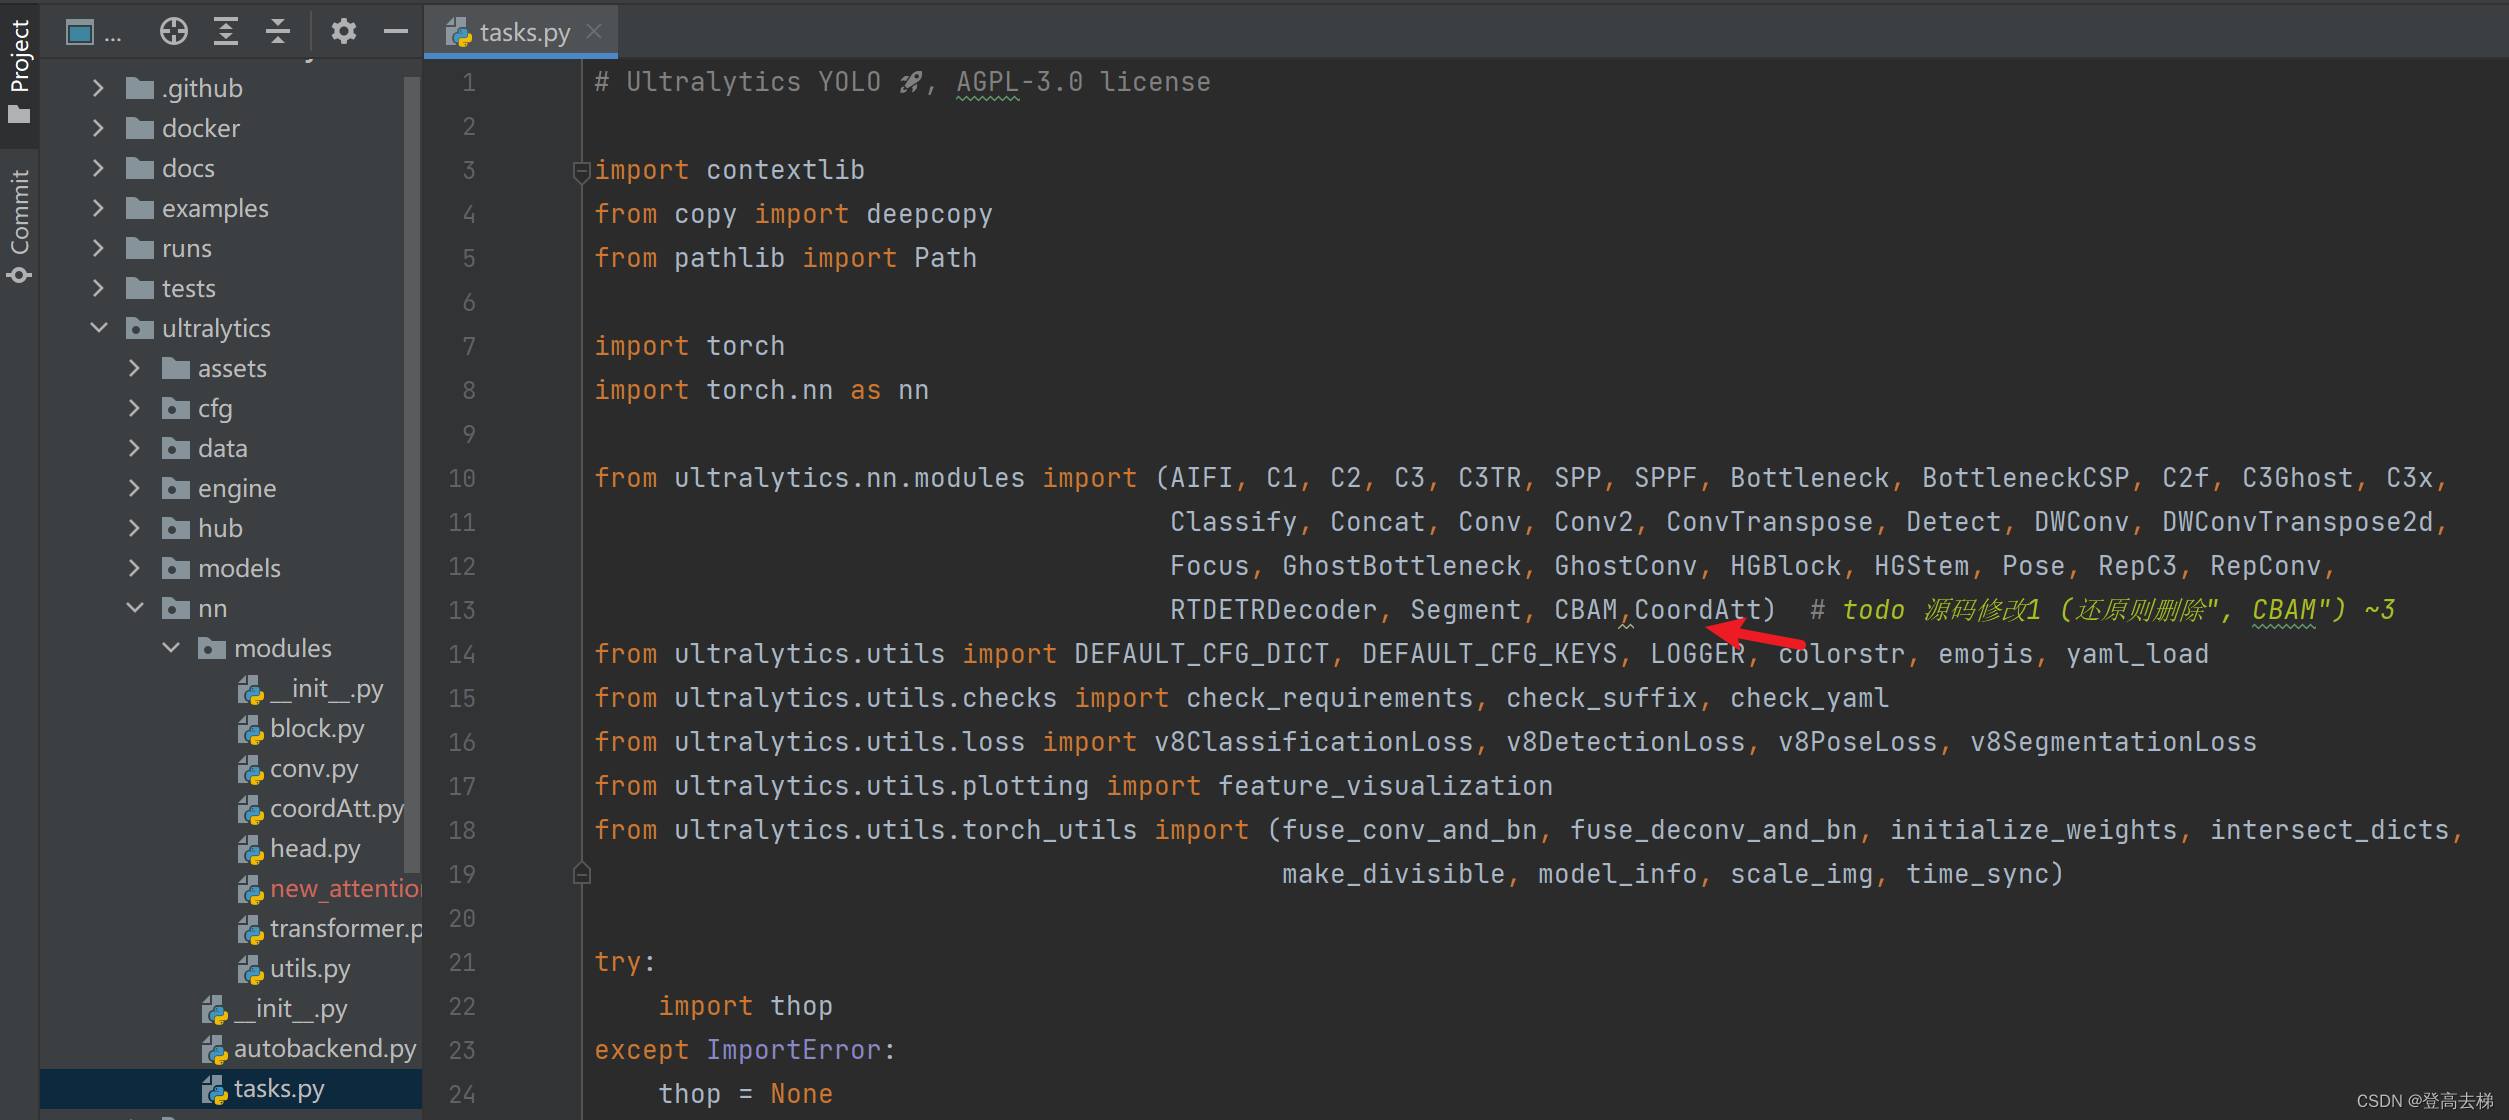
Task: Hide the project panel with minus icon
Action: tap(396, 32)
